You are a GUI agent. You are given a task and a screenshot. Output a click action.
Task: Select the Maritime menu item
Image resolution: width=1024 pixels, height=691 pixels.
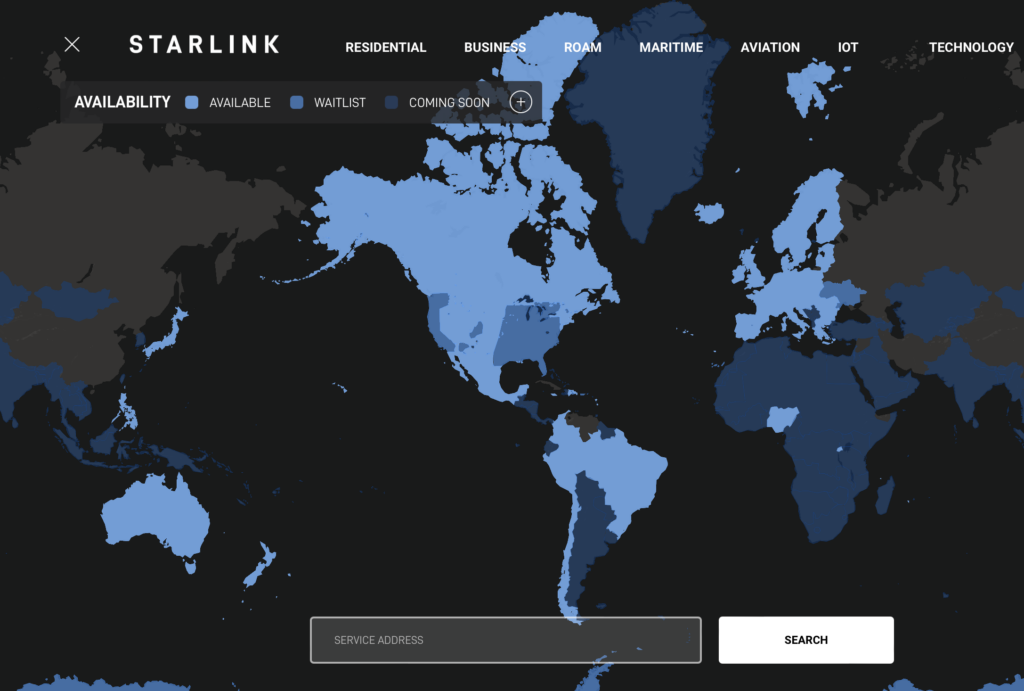click(x=671, y=47)
